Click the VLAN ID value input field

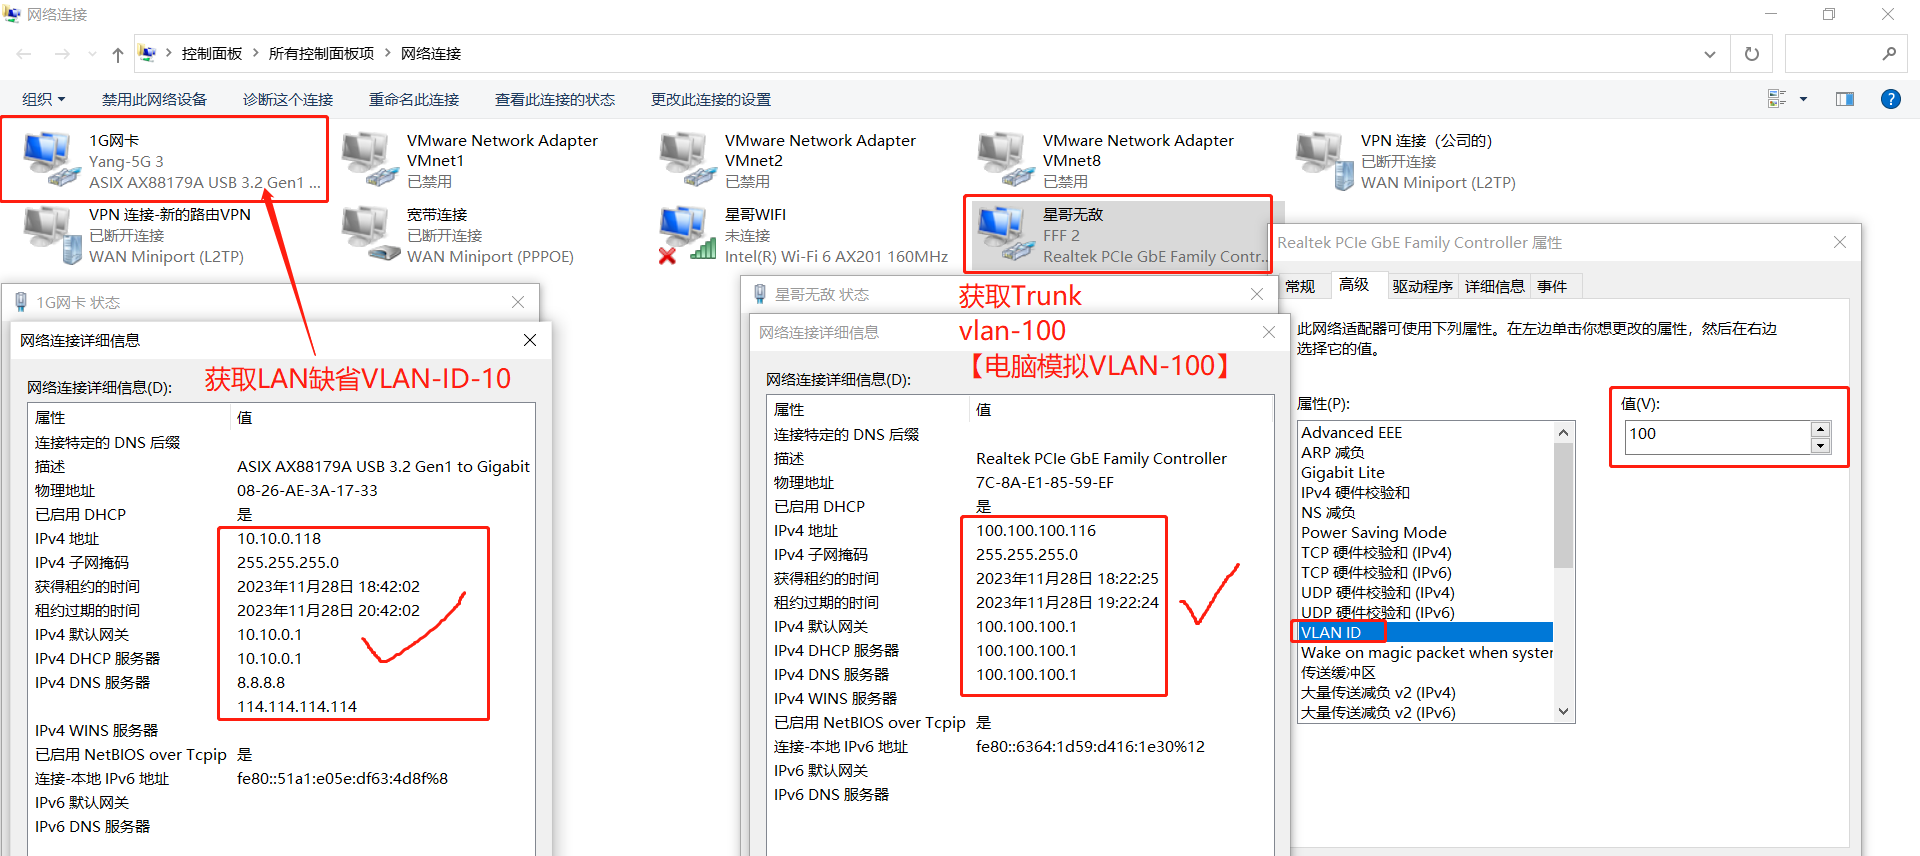coord(1716,434)
